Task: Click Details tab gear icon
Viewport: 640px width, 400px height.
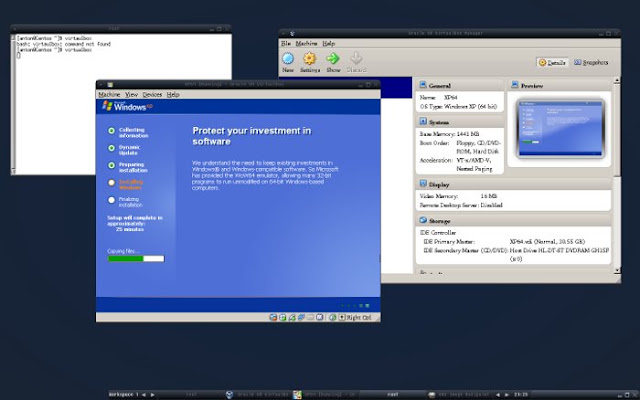Action: pyautogui.click(x=542, y=62)
